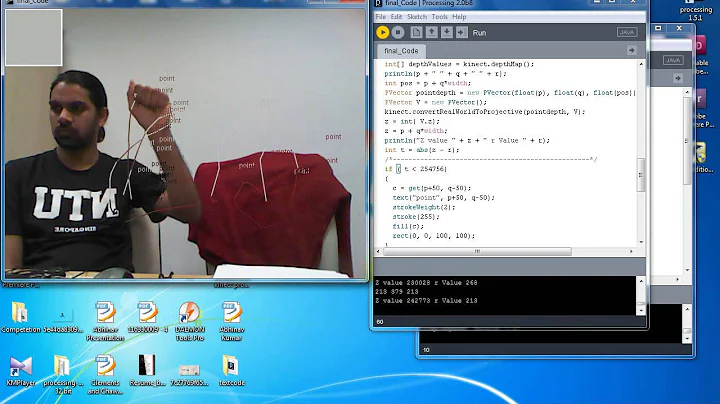Stop the running sketch
This screenshot has width=720, height=404.
398,32
